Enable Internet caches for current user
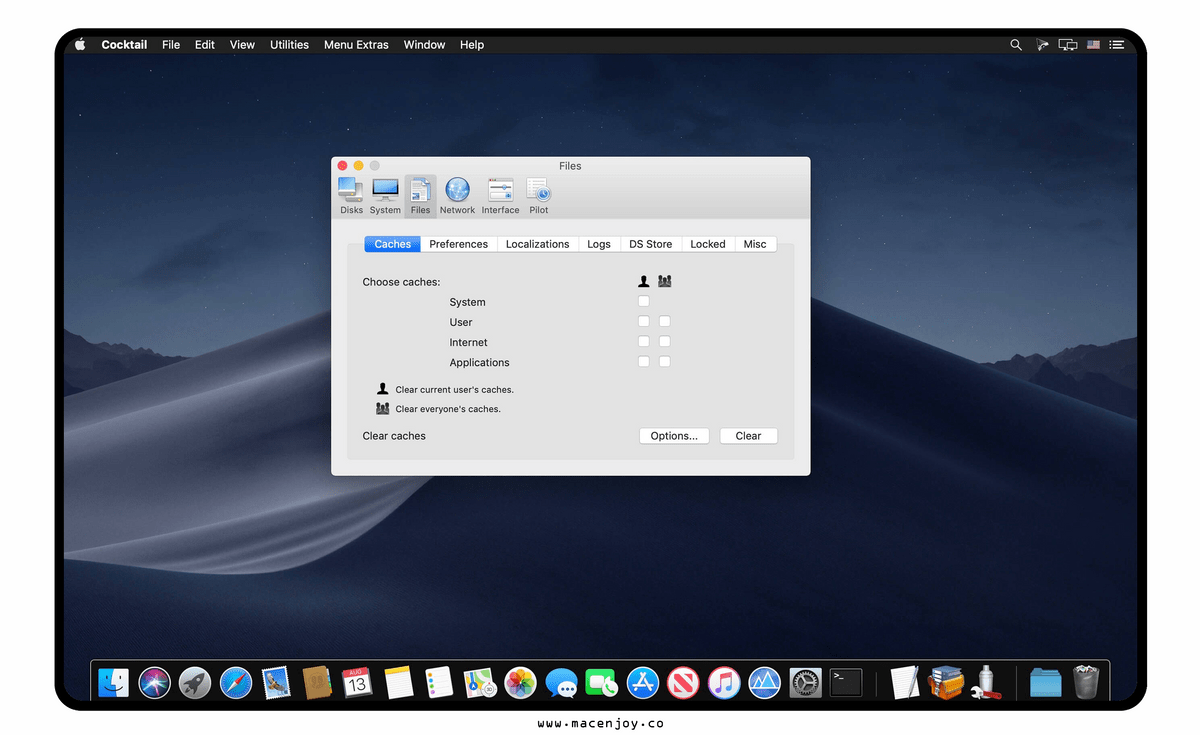Image resolution: width=1200 pixels, height=735 pixels. 643,341
